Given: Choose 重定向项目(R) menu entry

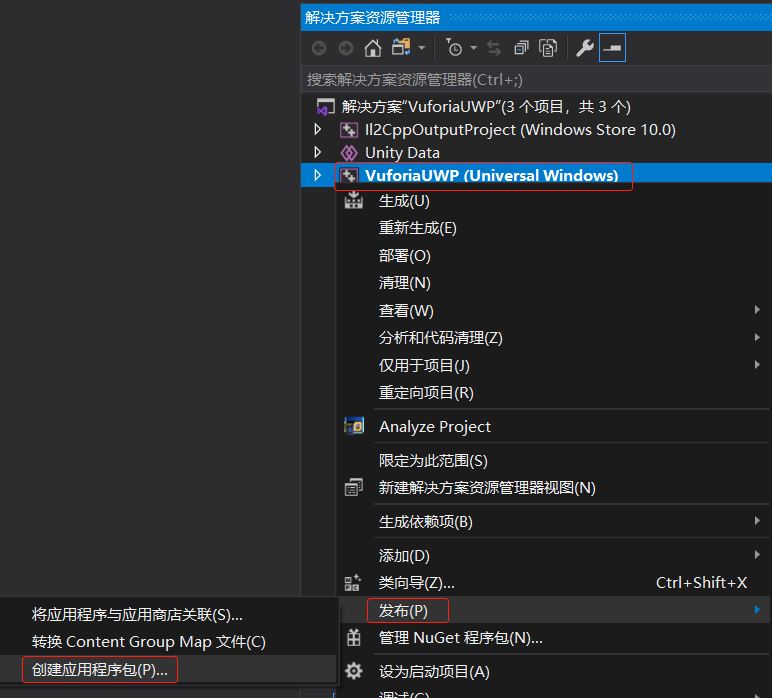Looking at the screenshot, I should (x=553, y=393).
